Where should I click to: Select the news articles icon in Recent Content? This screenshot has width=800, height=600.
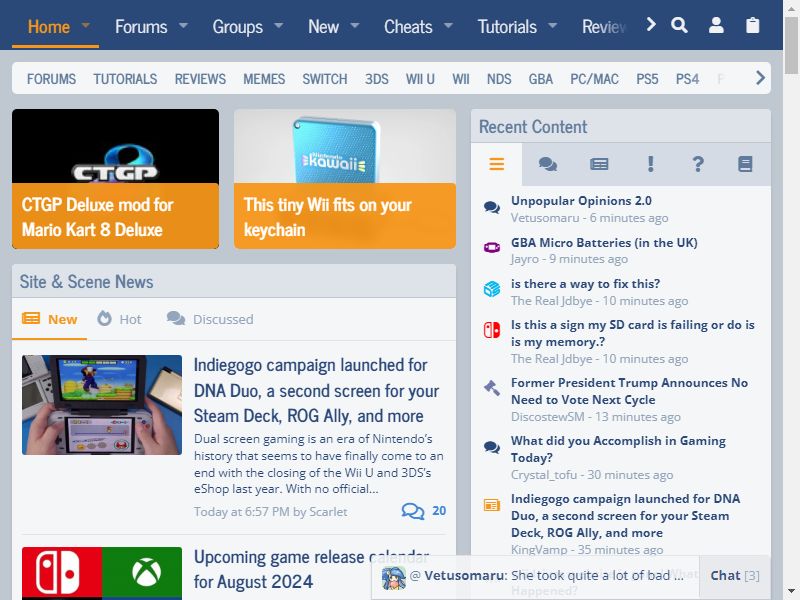599,164
